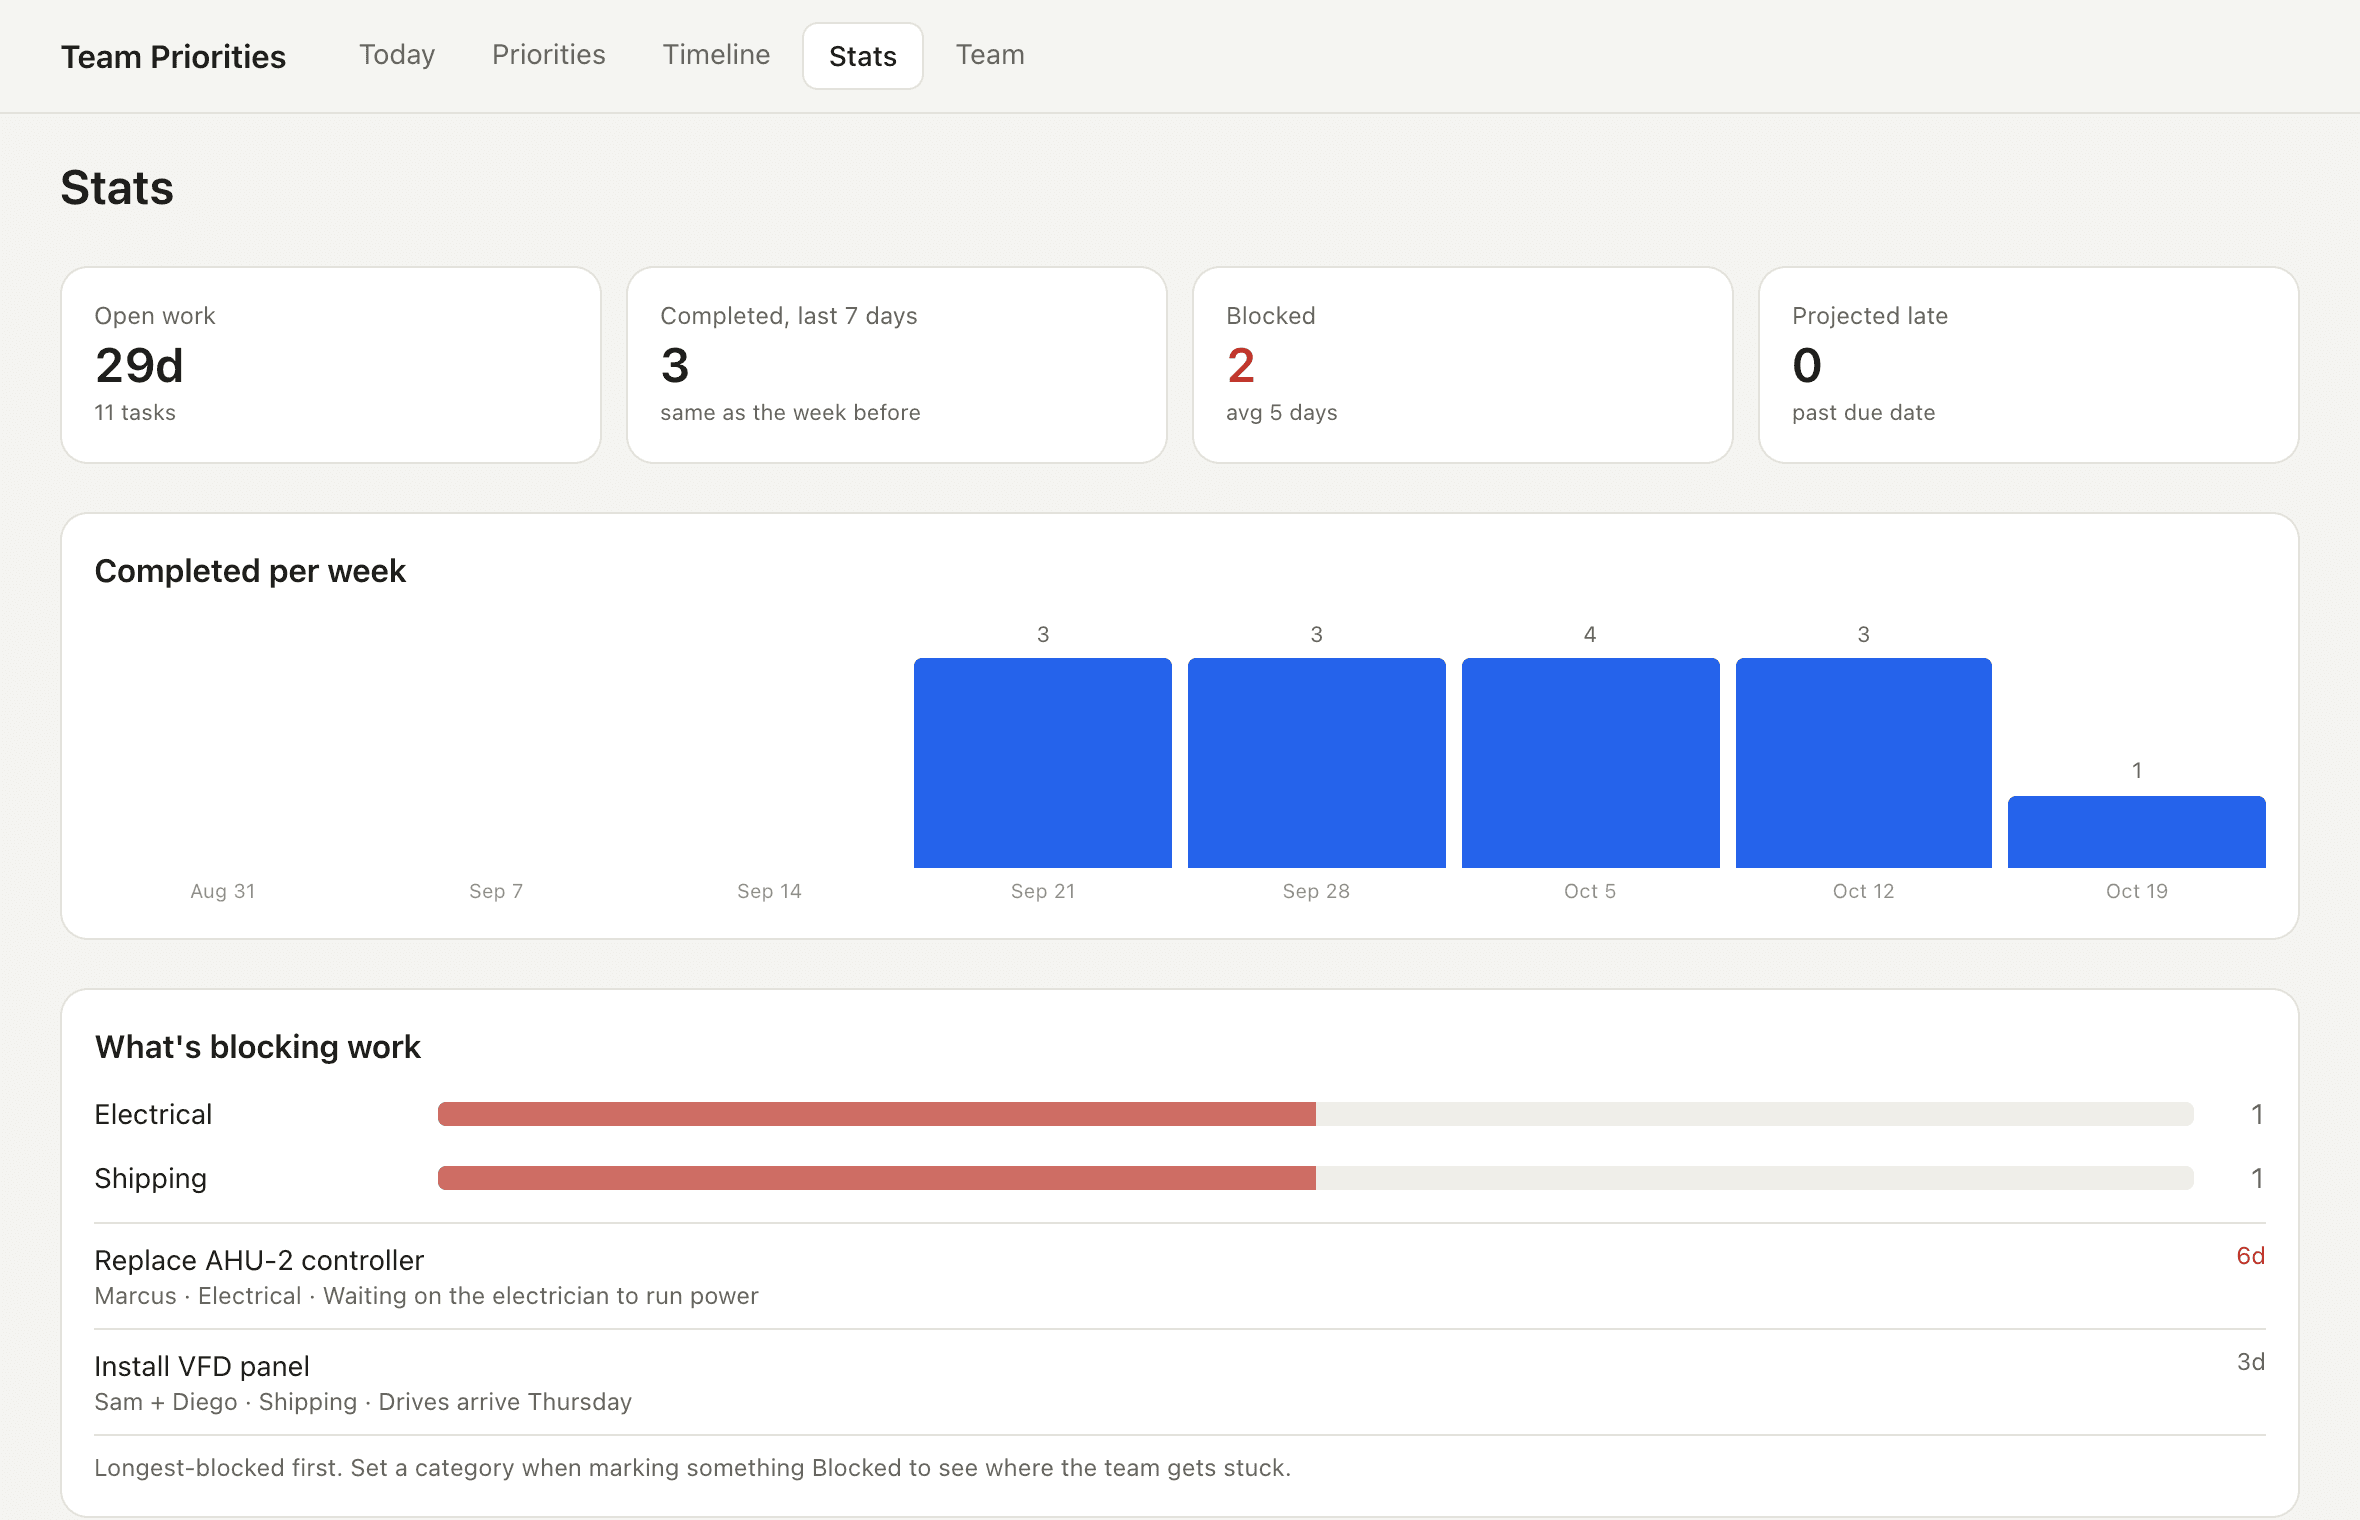Click the Electrical blocking progress bar
The height and width of the screenshot is (1520, 2360).
(1316, 1114)
